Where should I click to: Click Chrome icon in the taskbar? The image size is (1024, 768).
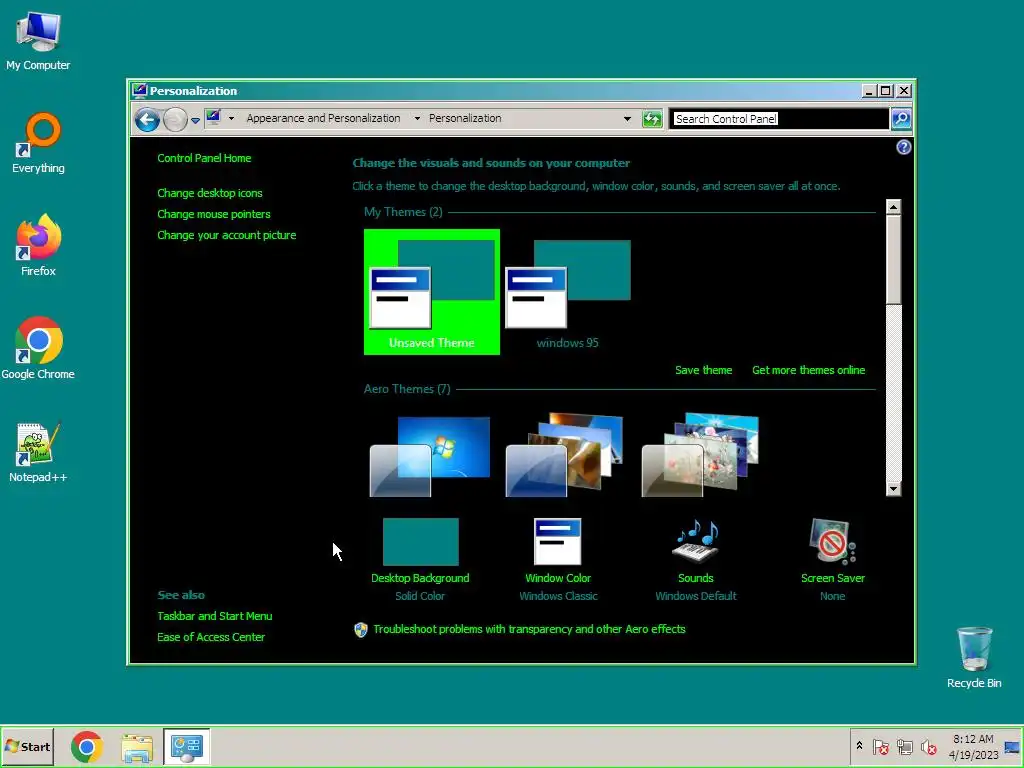tap(87, 747)
